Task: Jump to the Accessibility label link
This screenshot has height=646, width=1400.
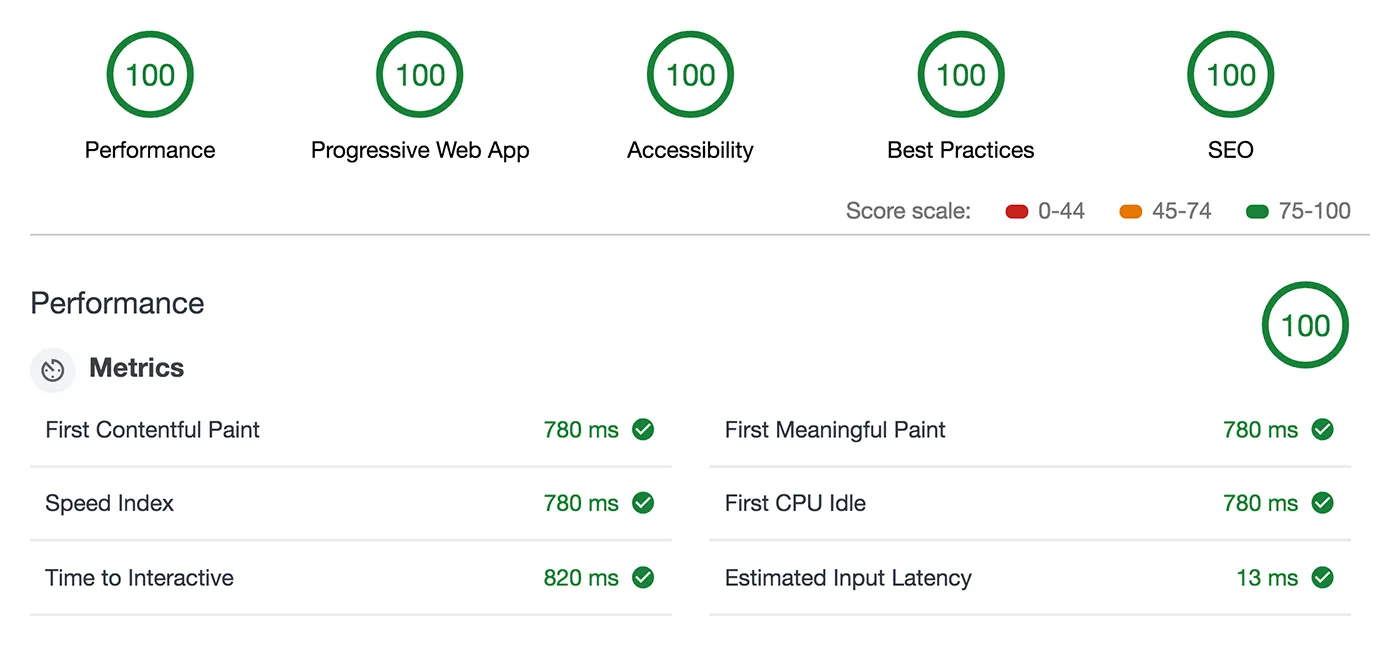Action: (690, 150)
